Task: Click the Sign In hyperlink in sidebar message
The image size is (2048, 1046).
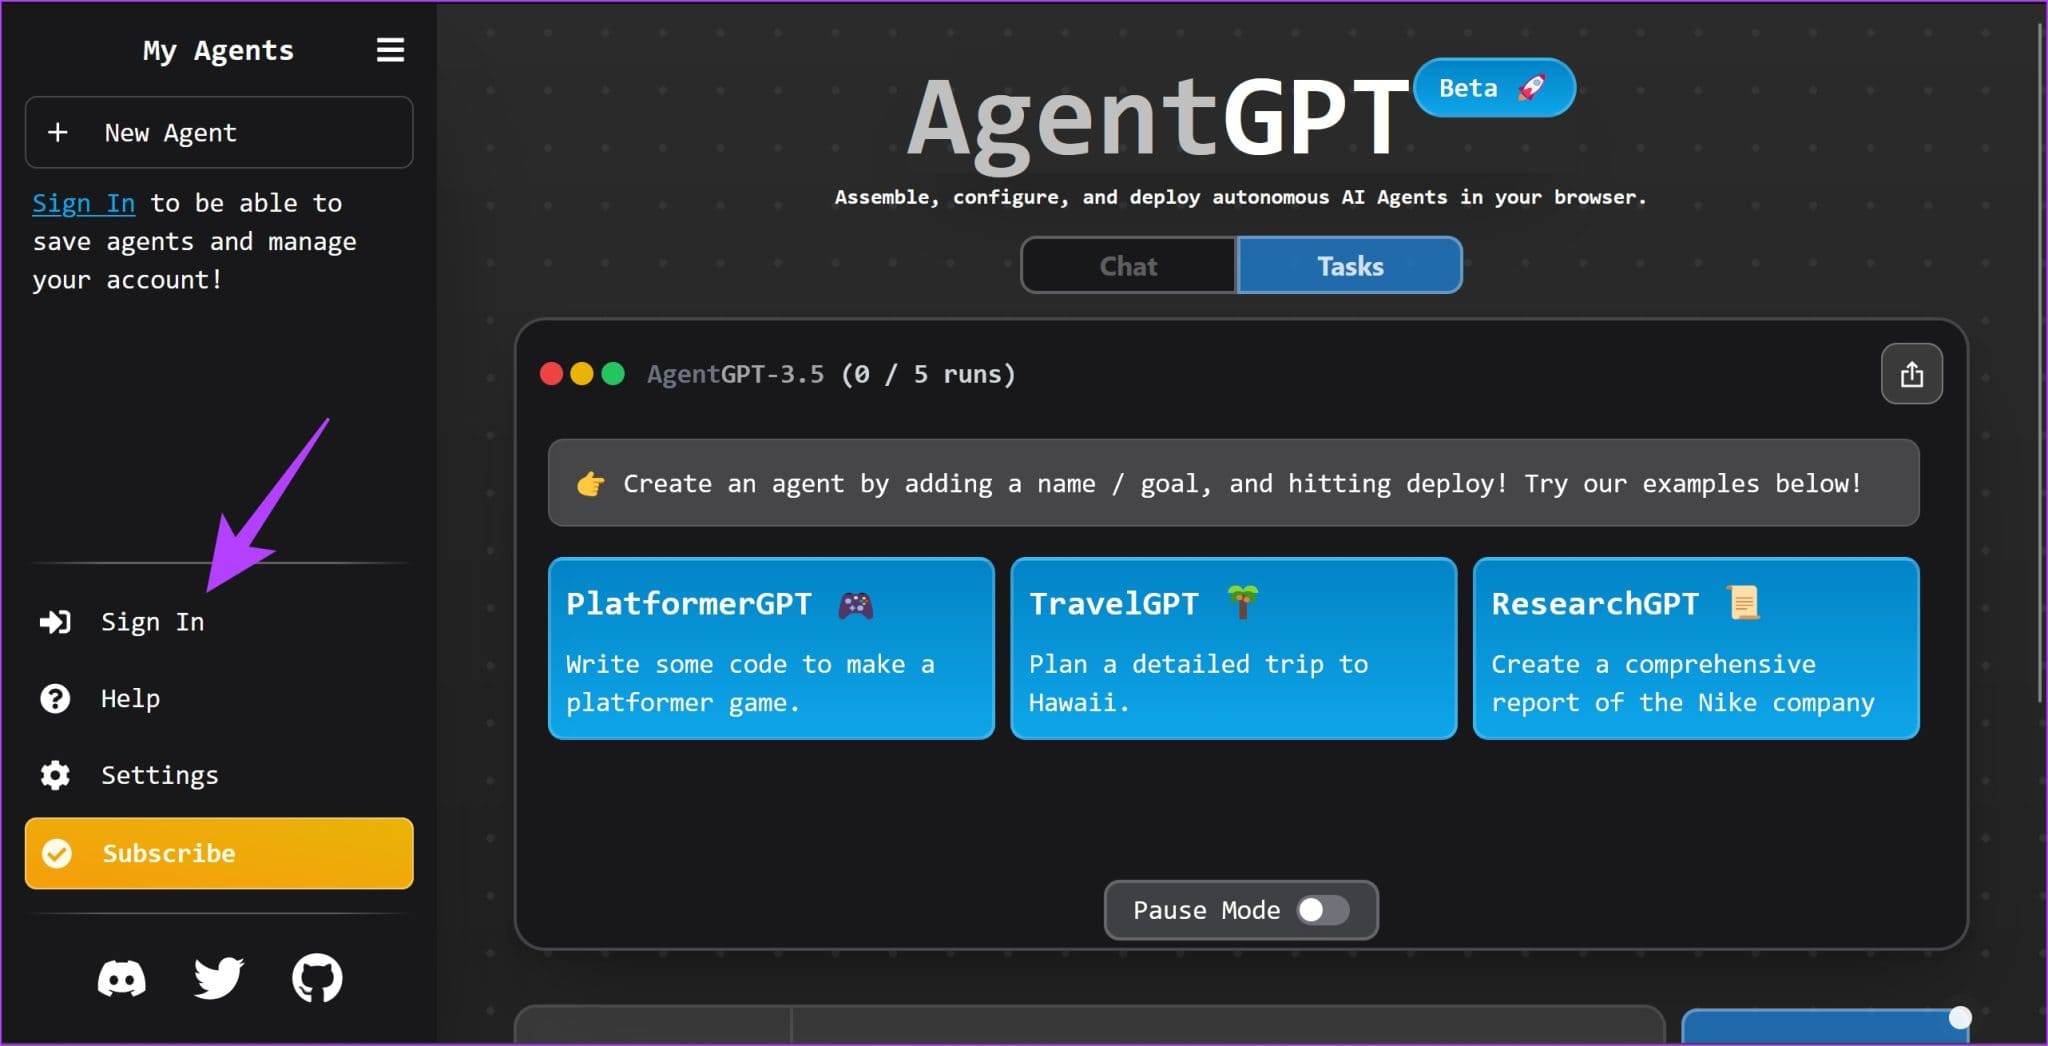Action: tap(84, 203)
